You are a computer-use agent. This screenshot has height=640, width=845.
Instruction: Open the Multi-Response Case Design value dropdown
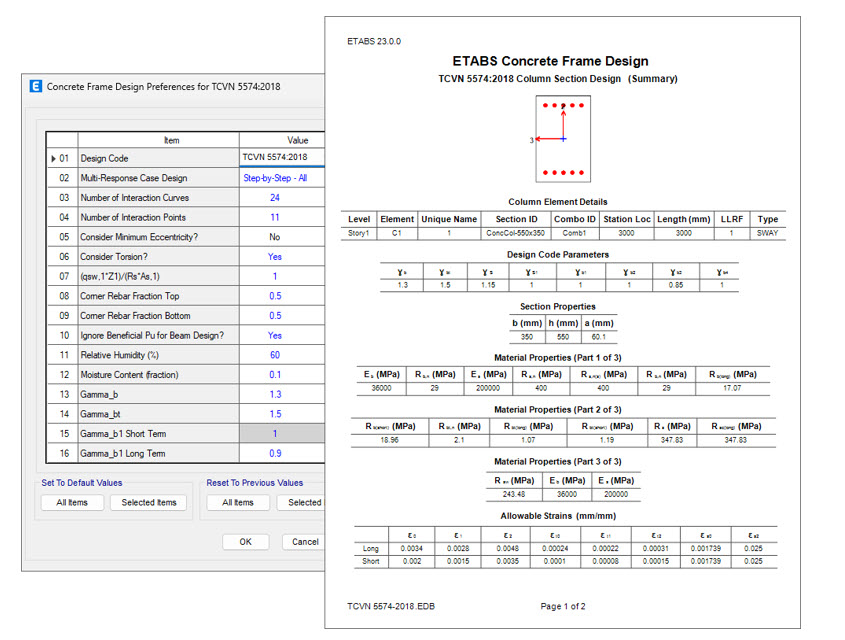click(281, 178)
